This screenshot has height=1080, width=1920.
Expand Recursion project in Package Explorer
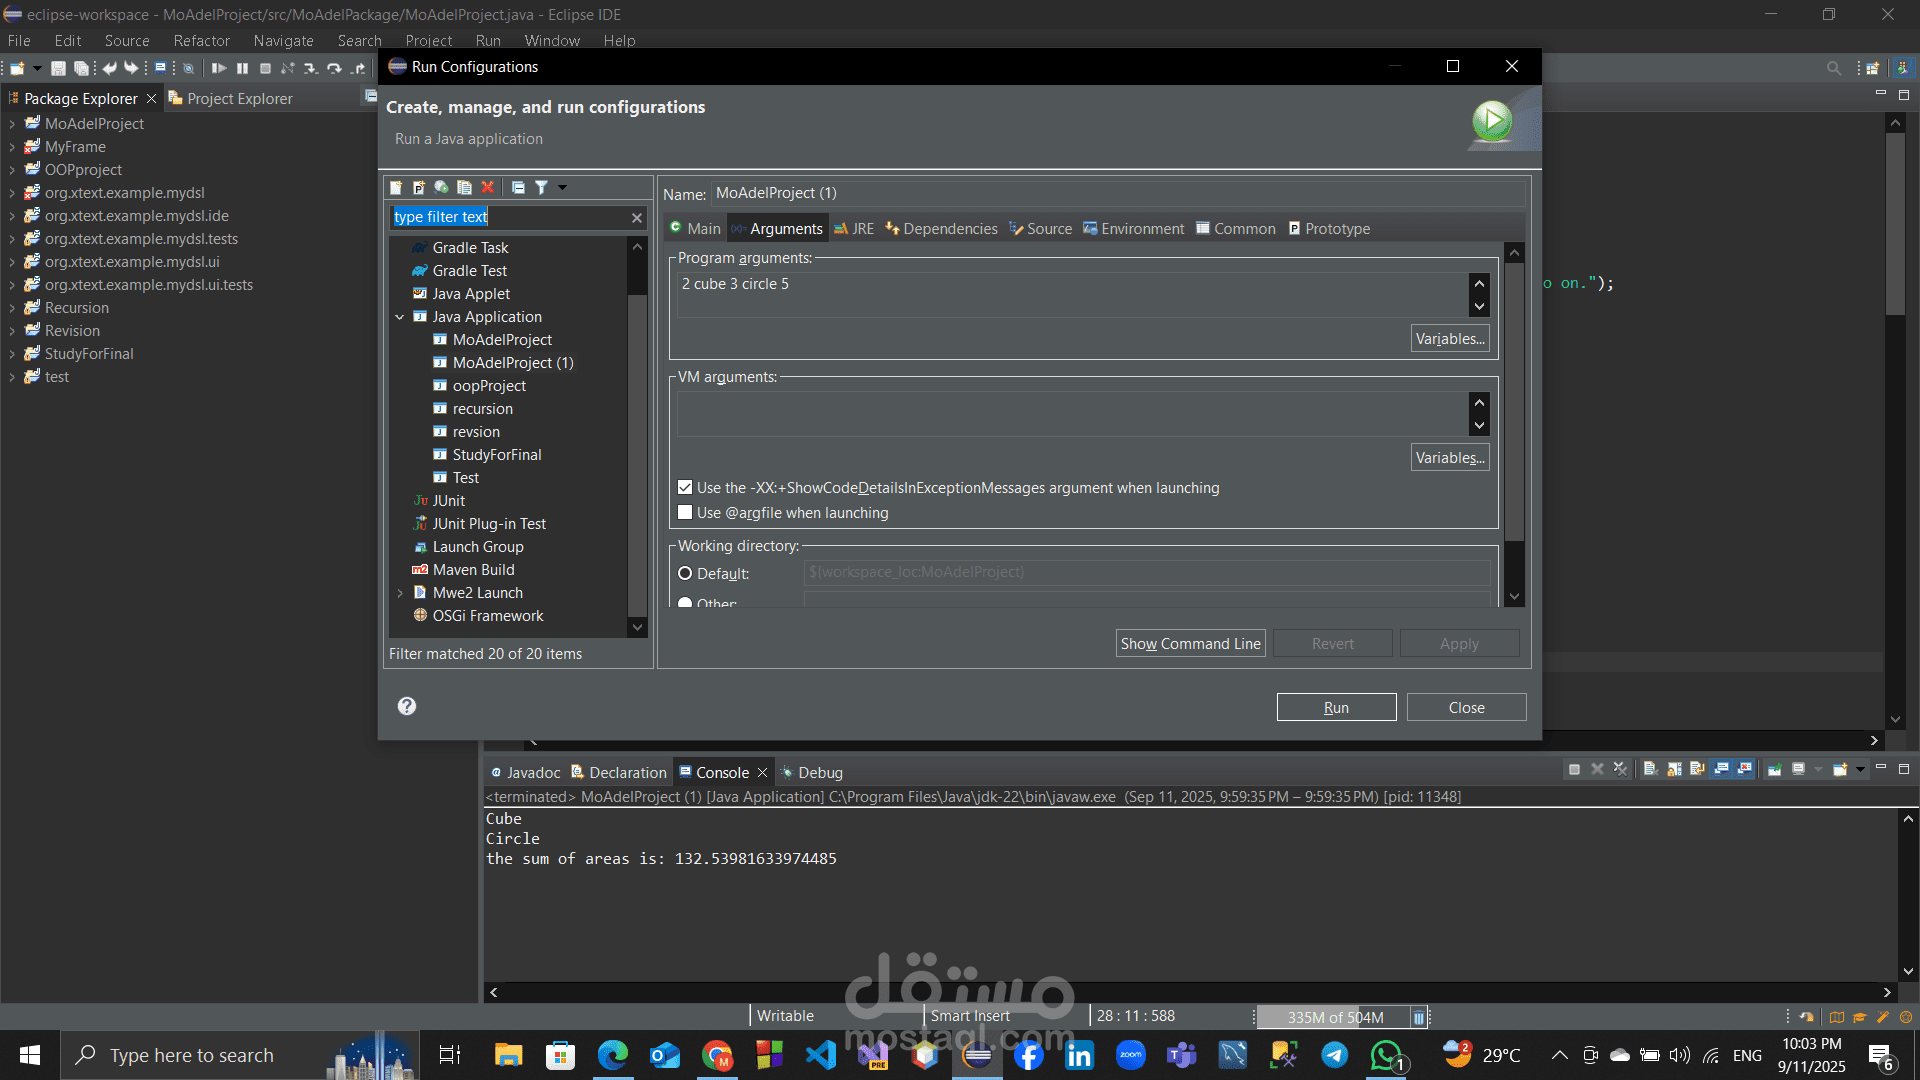click(12, 308)
